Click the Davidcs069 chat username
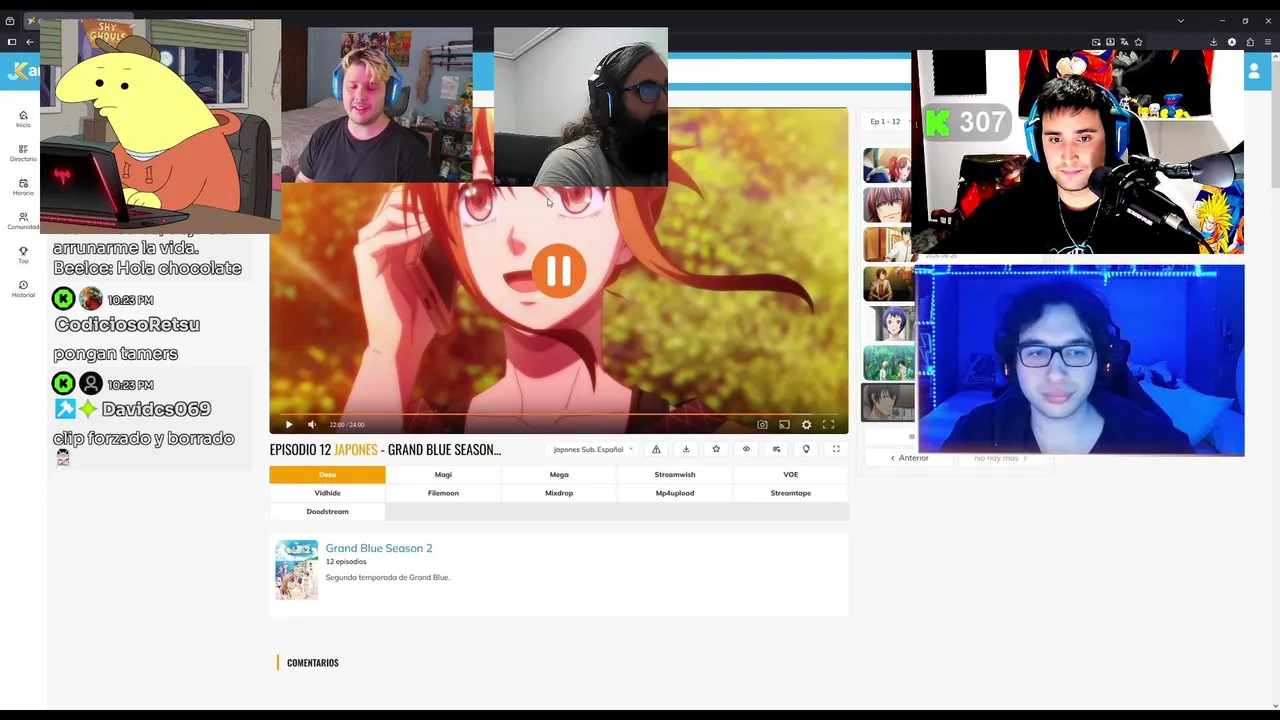 point(156,409)
